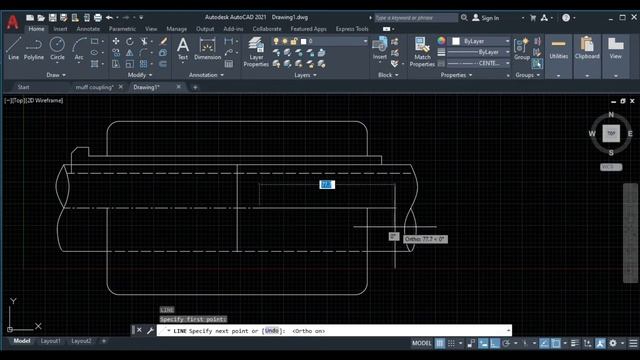
Task: Select the Text tool
Action: coord(183,49)
